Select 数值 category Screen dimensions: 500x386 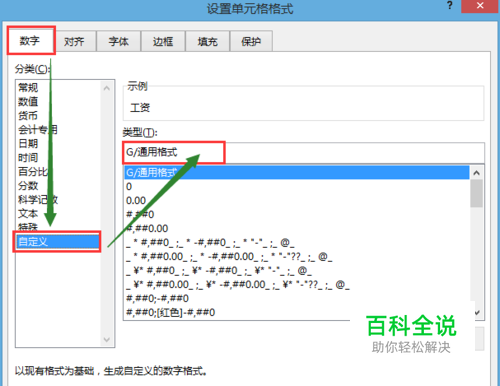click(58, 102)
